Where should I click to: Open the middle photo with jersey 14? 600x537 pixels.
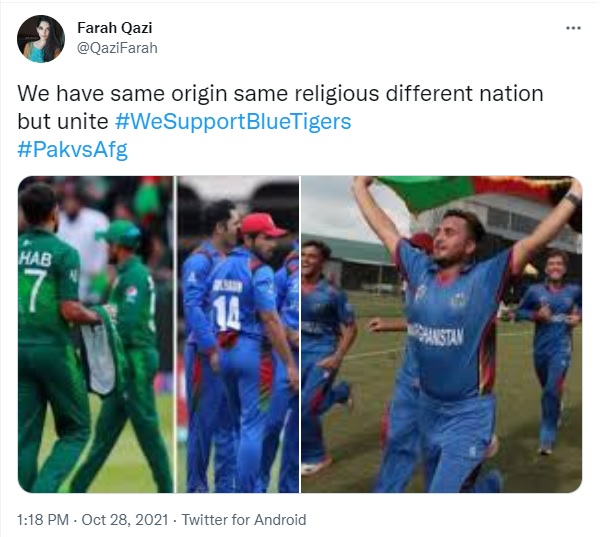pos(238,334)
